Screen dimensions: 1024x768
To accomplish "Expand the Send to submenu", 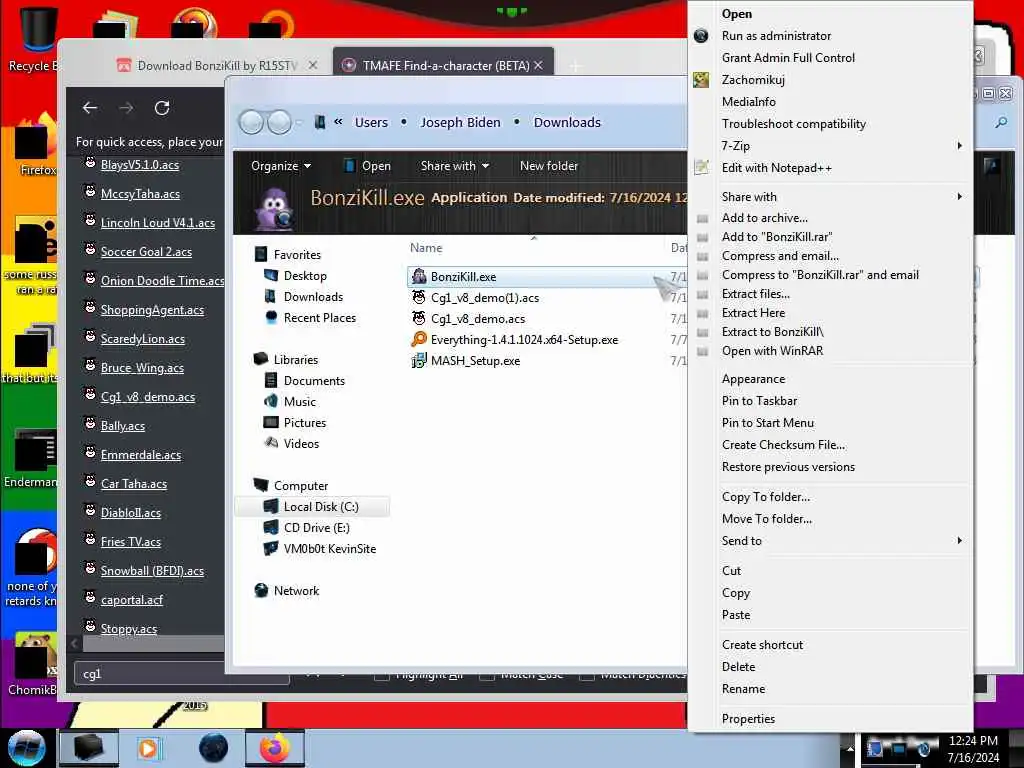I will 959,541.
